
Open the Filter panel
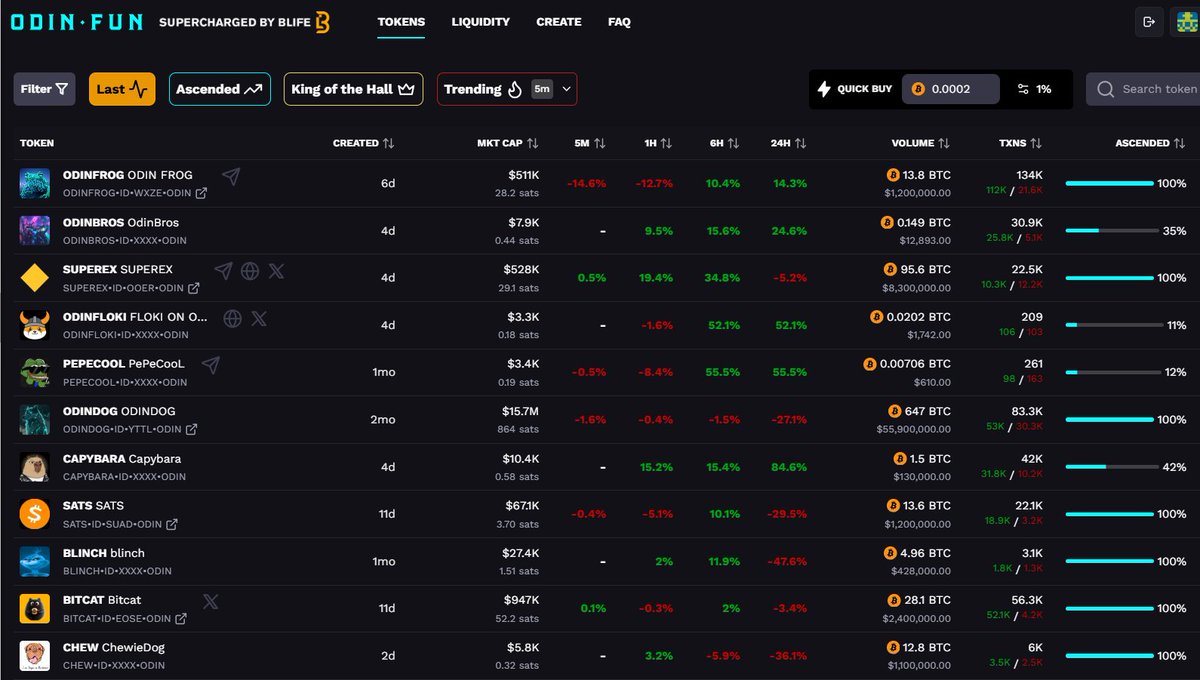coord(43,89)
